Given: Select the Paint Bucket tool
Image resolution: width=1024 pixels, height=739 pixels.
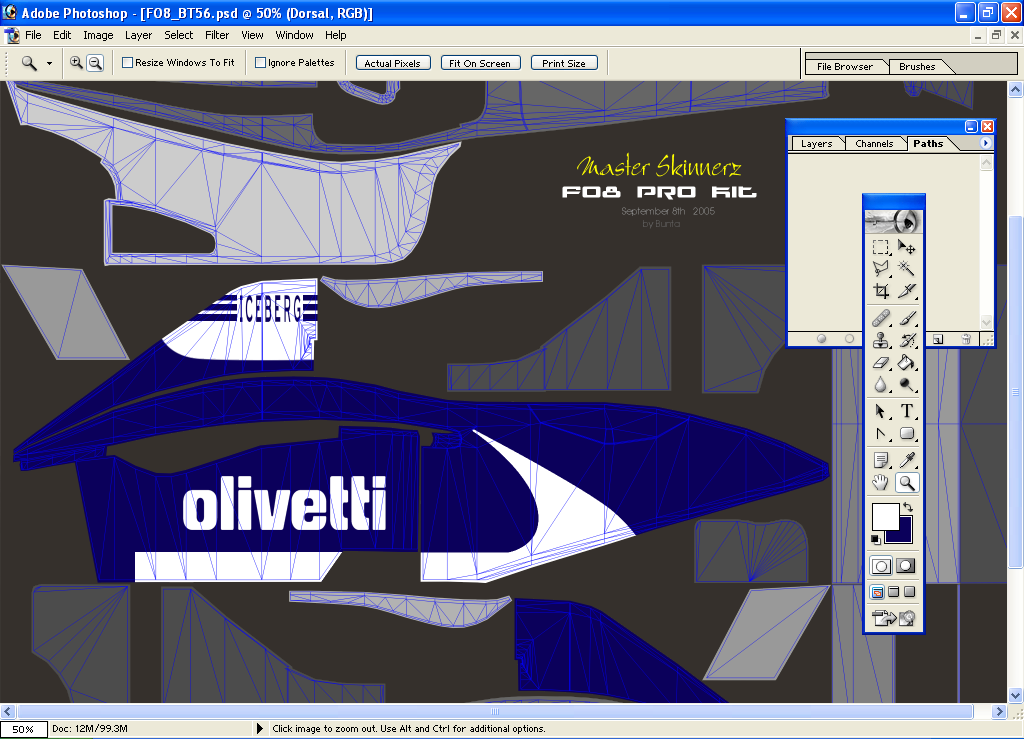Looking at the screenshot, I should pyautogui.click(x=906, y=362).
